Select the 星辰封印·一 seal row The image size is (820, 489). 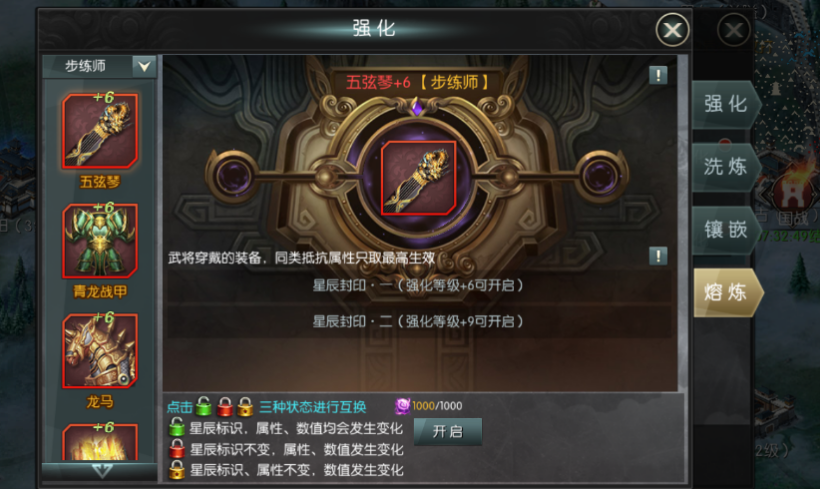418,286
